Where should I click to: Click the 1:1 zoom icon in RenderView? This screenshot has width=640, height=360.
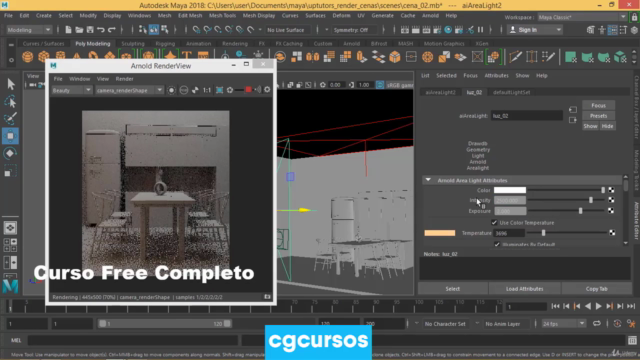pyautogui.click(x=207, y=90)
